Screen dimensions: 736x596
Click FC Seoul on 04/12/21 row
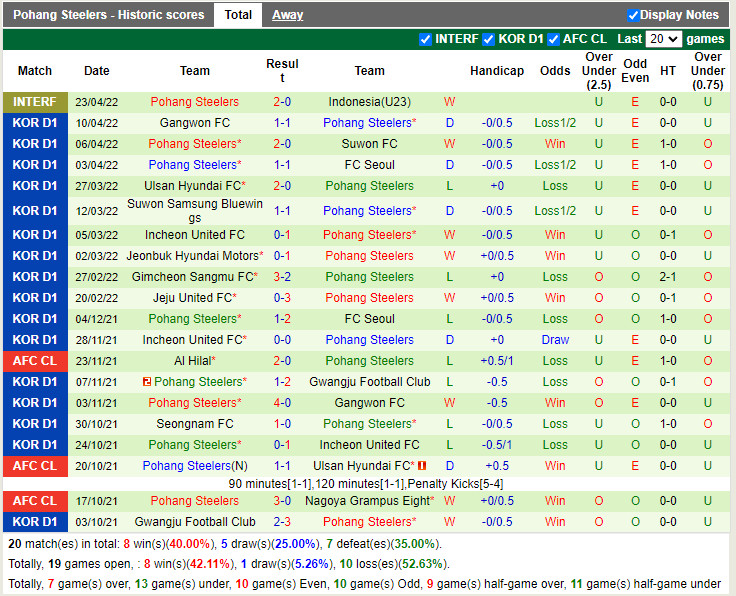click(x=369, y=319)
